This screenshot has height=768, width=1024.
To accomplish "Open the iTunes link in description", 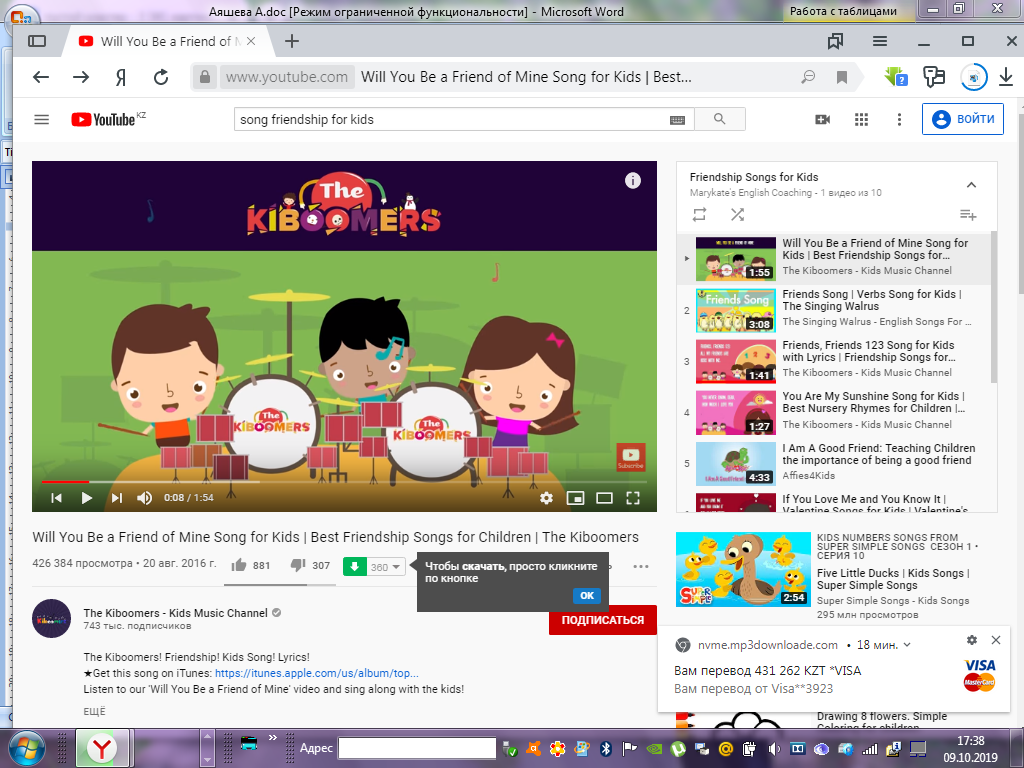I will (317, 673).
